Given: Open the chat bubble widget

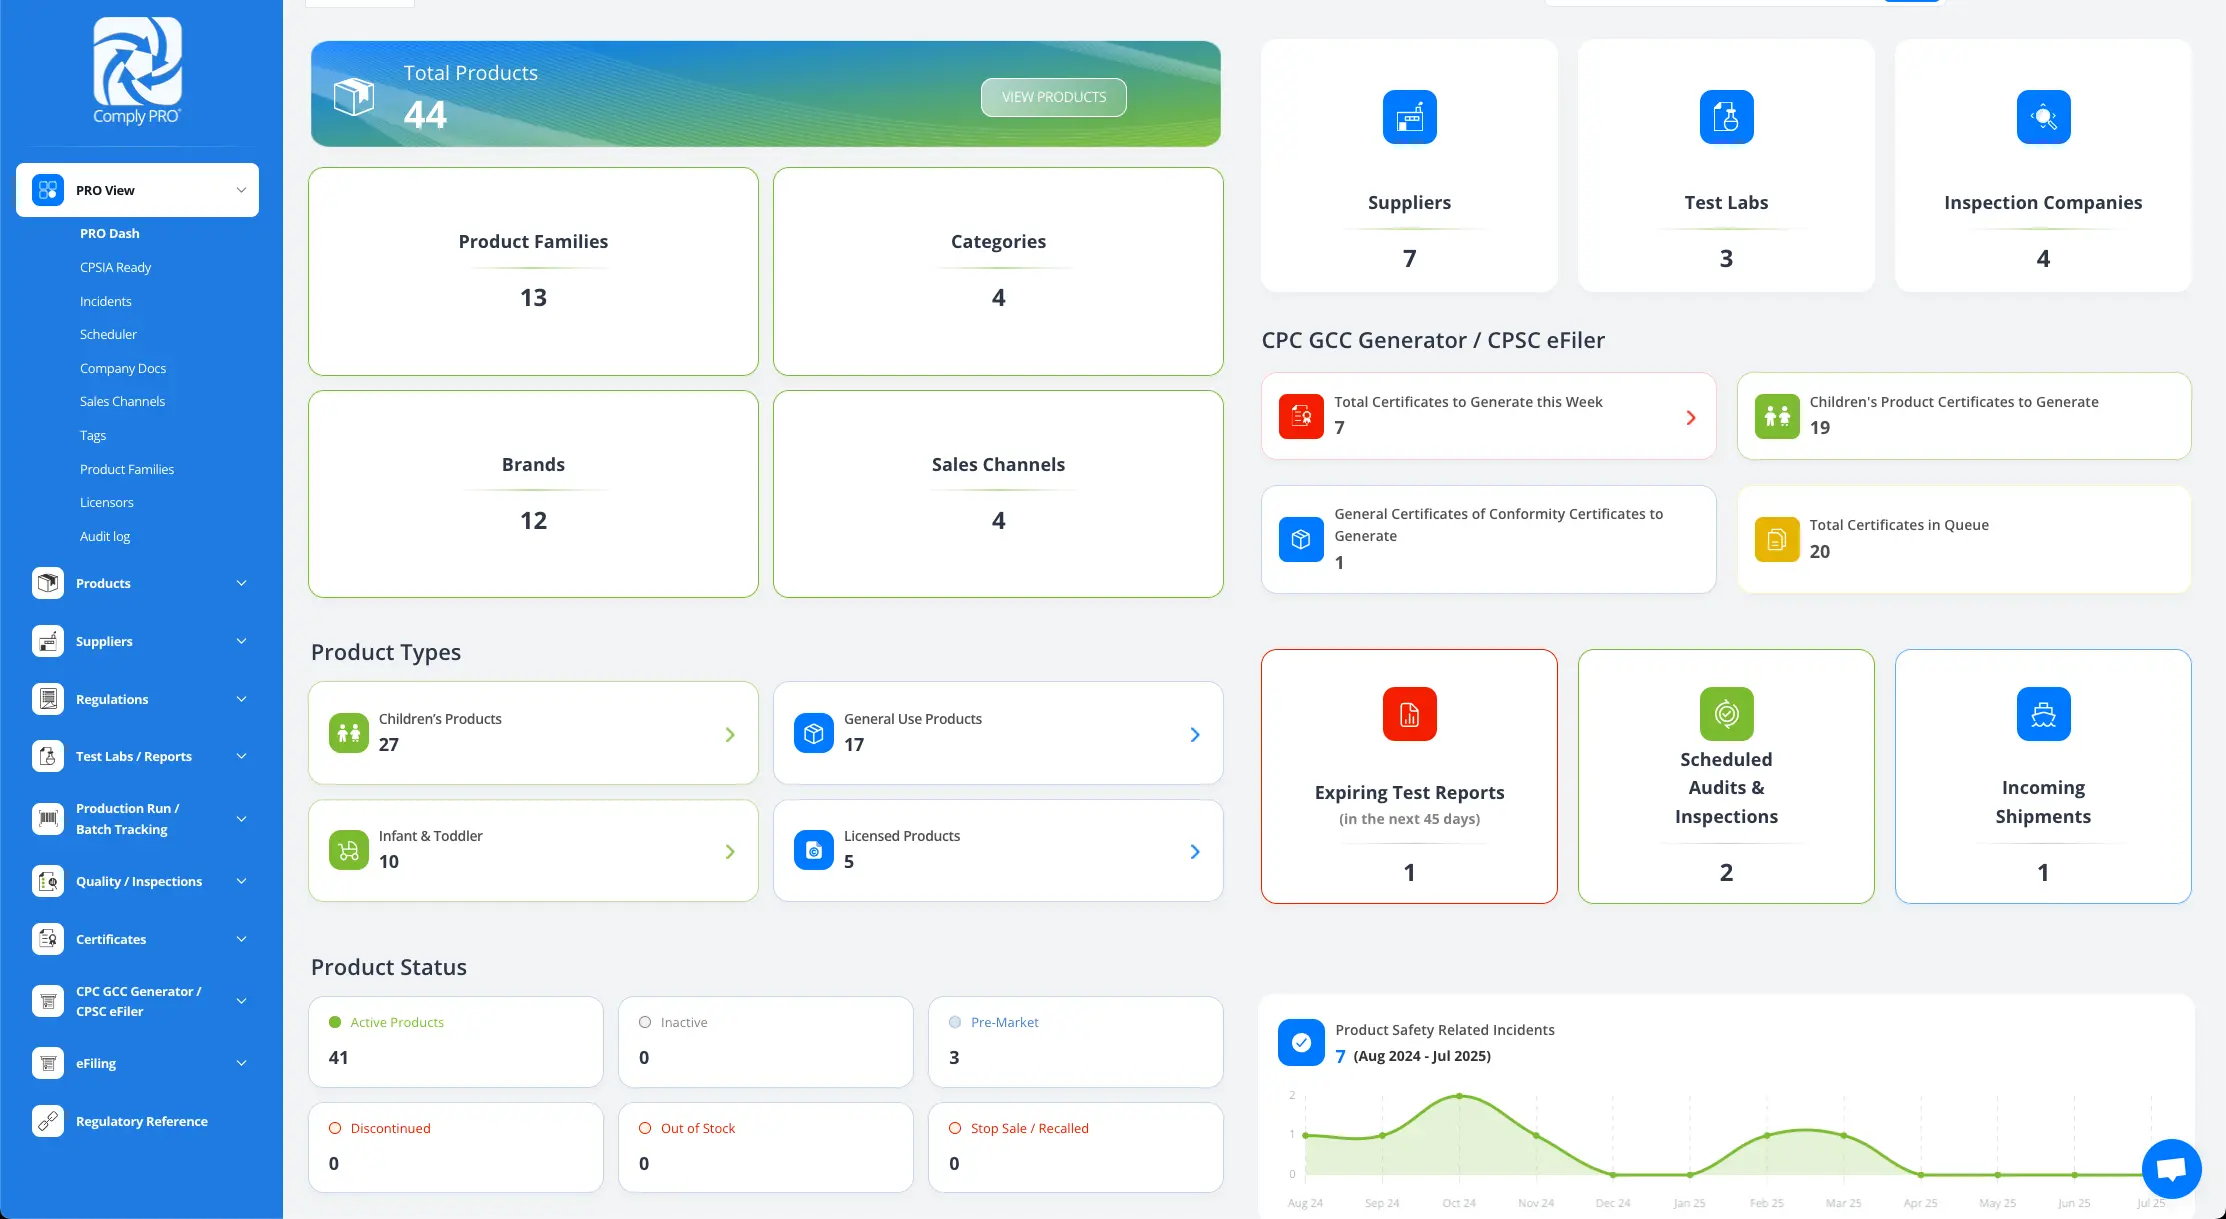Looking at the screenshot, I should pyautogui.click(x=2171, y=1168).
